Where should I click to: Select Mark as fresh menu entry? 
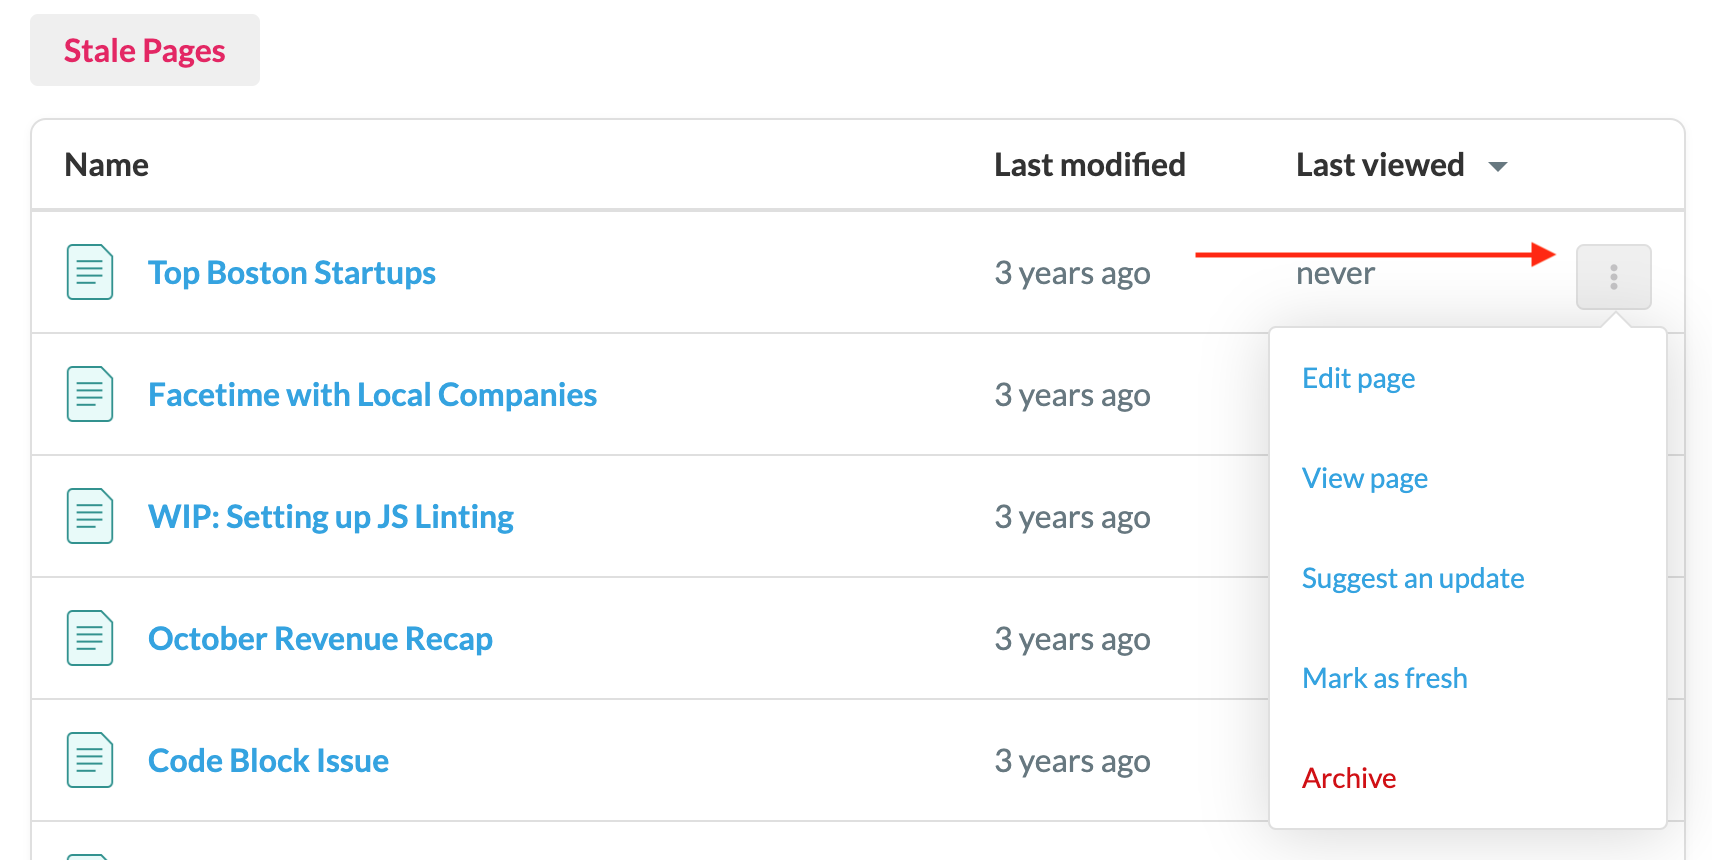point(1384,678)
